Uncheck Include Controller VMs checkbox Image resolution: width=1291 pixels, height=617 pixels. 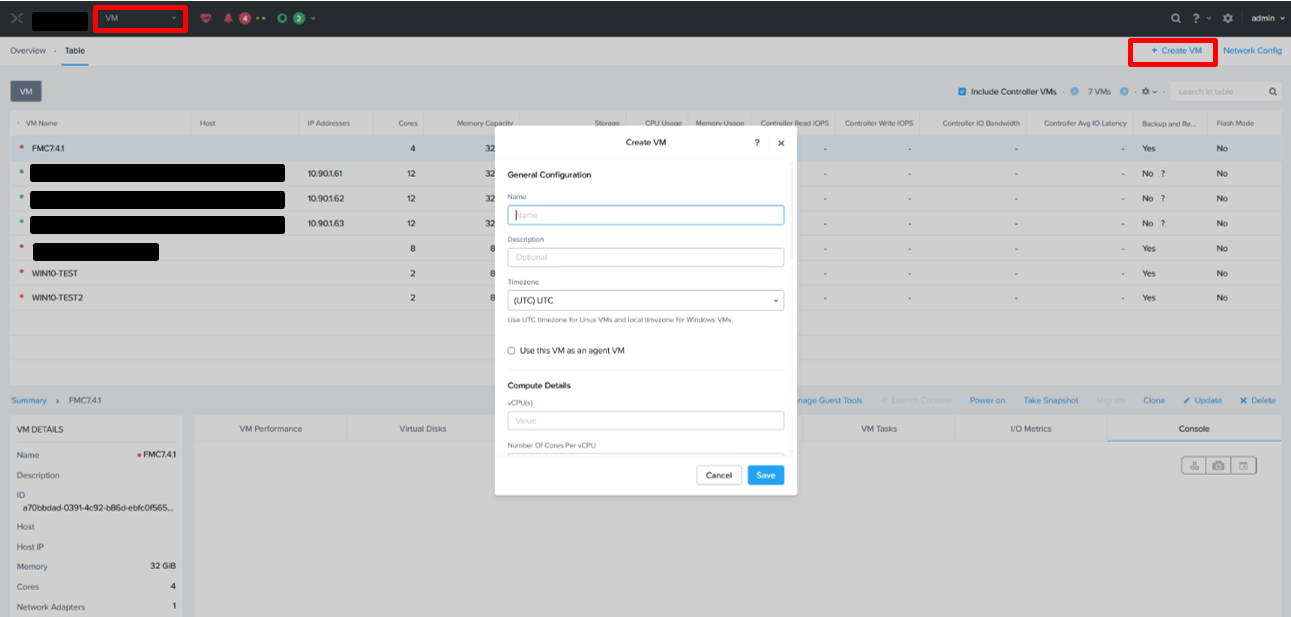click(962, 92)
